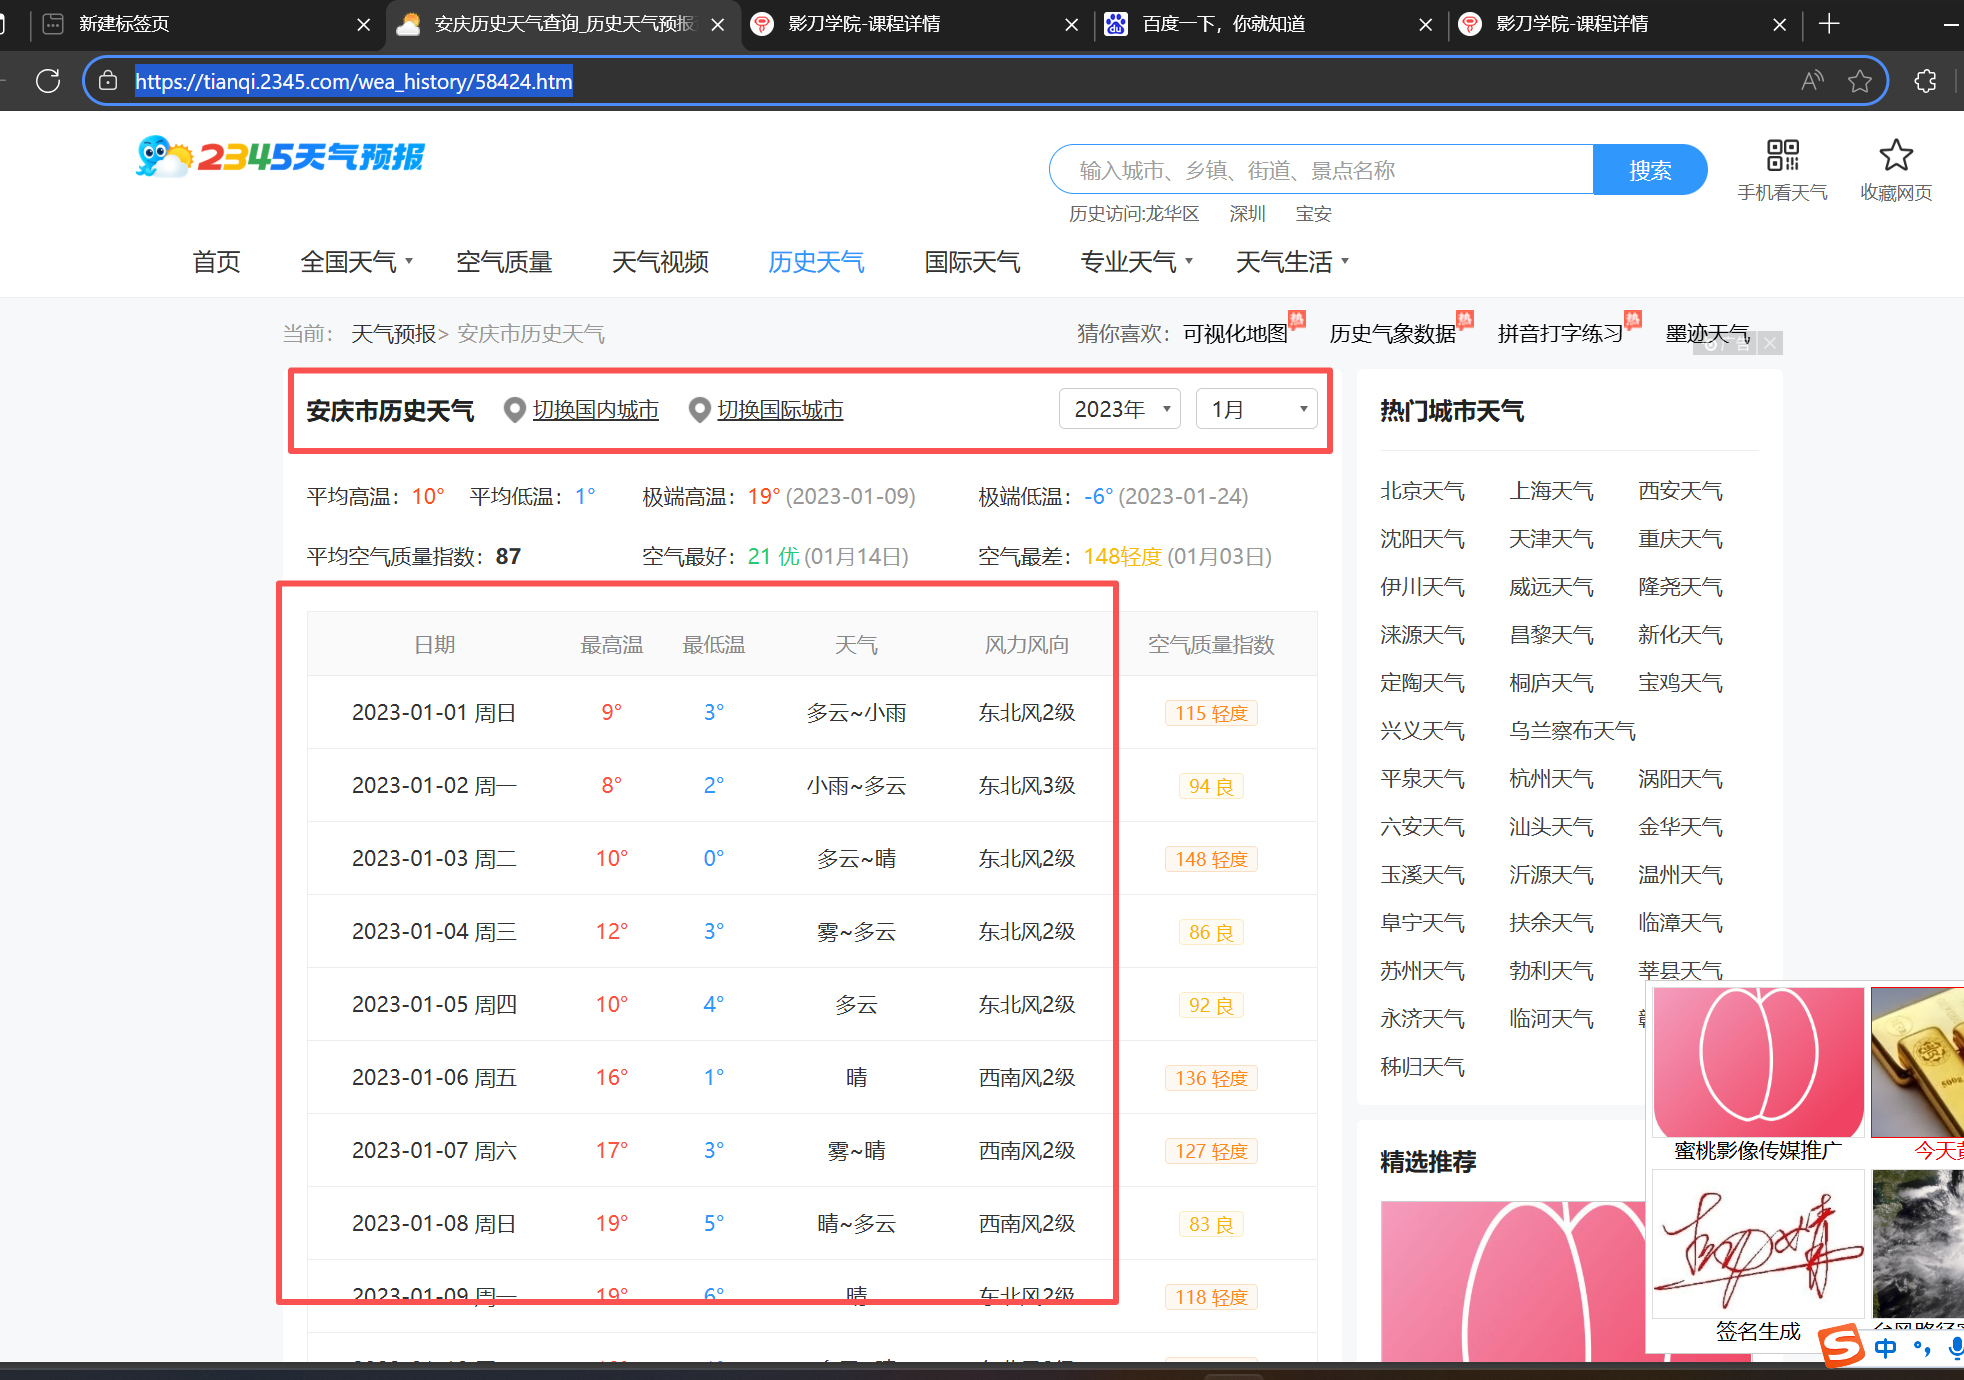The image size is (1964, 1380).
Task: Click the browser refresh icon
Action: (x=48, y=81)
